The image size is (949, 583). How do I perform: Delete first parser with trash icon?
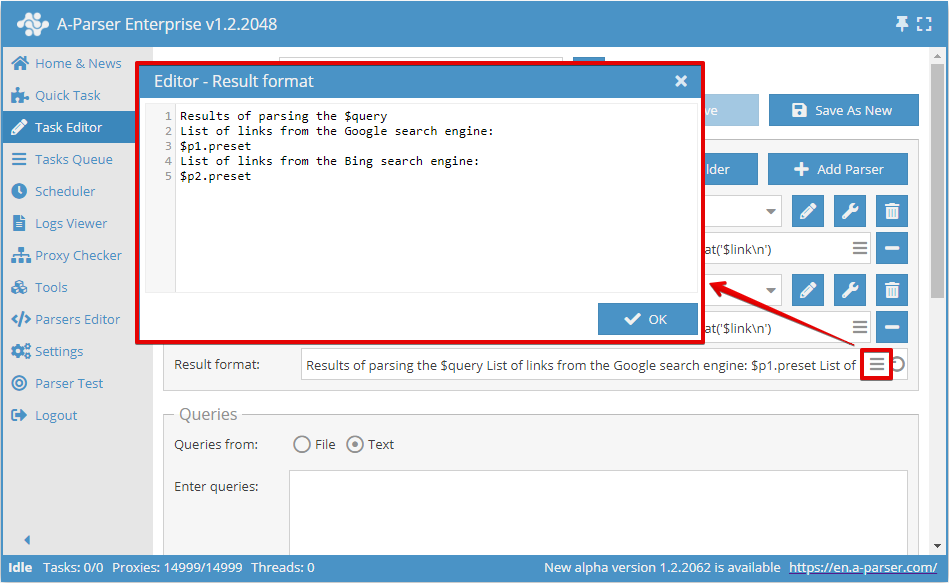[892, 211]
